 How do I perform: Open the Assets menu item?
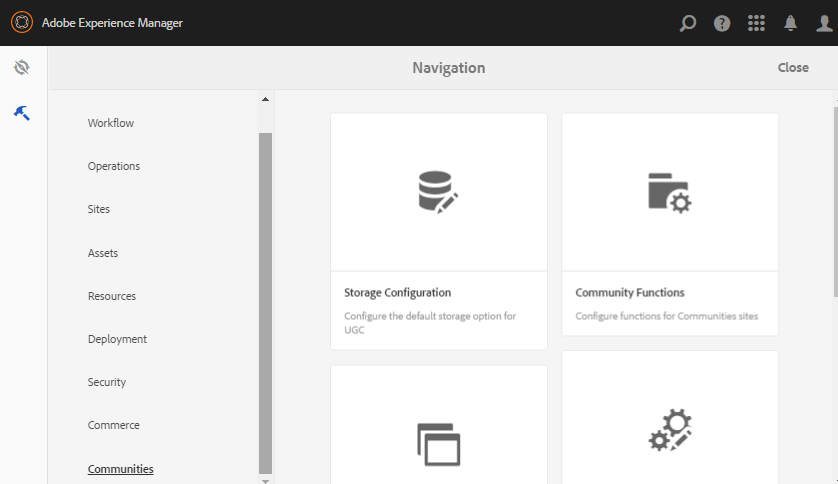(x=103, y=253)
